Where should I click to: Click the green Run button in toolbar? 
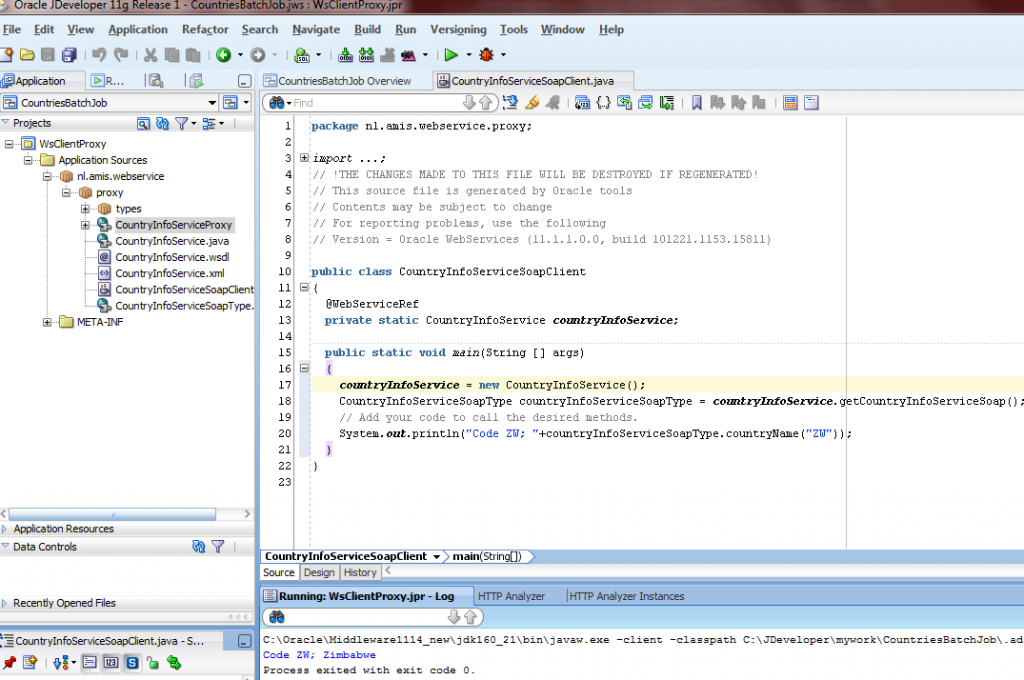click(451, 55)
